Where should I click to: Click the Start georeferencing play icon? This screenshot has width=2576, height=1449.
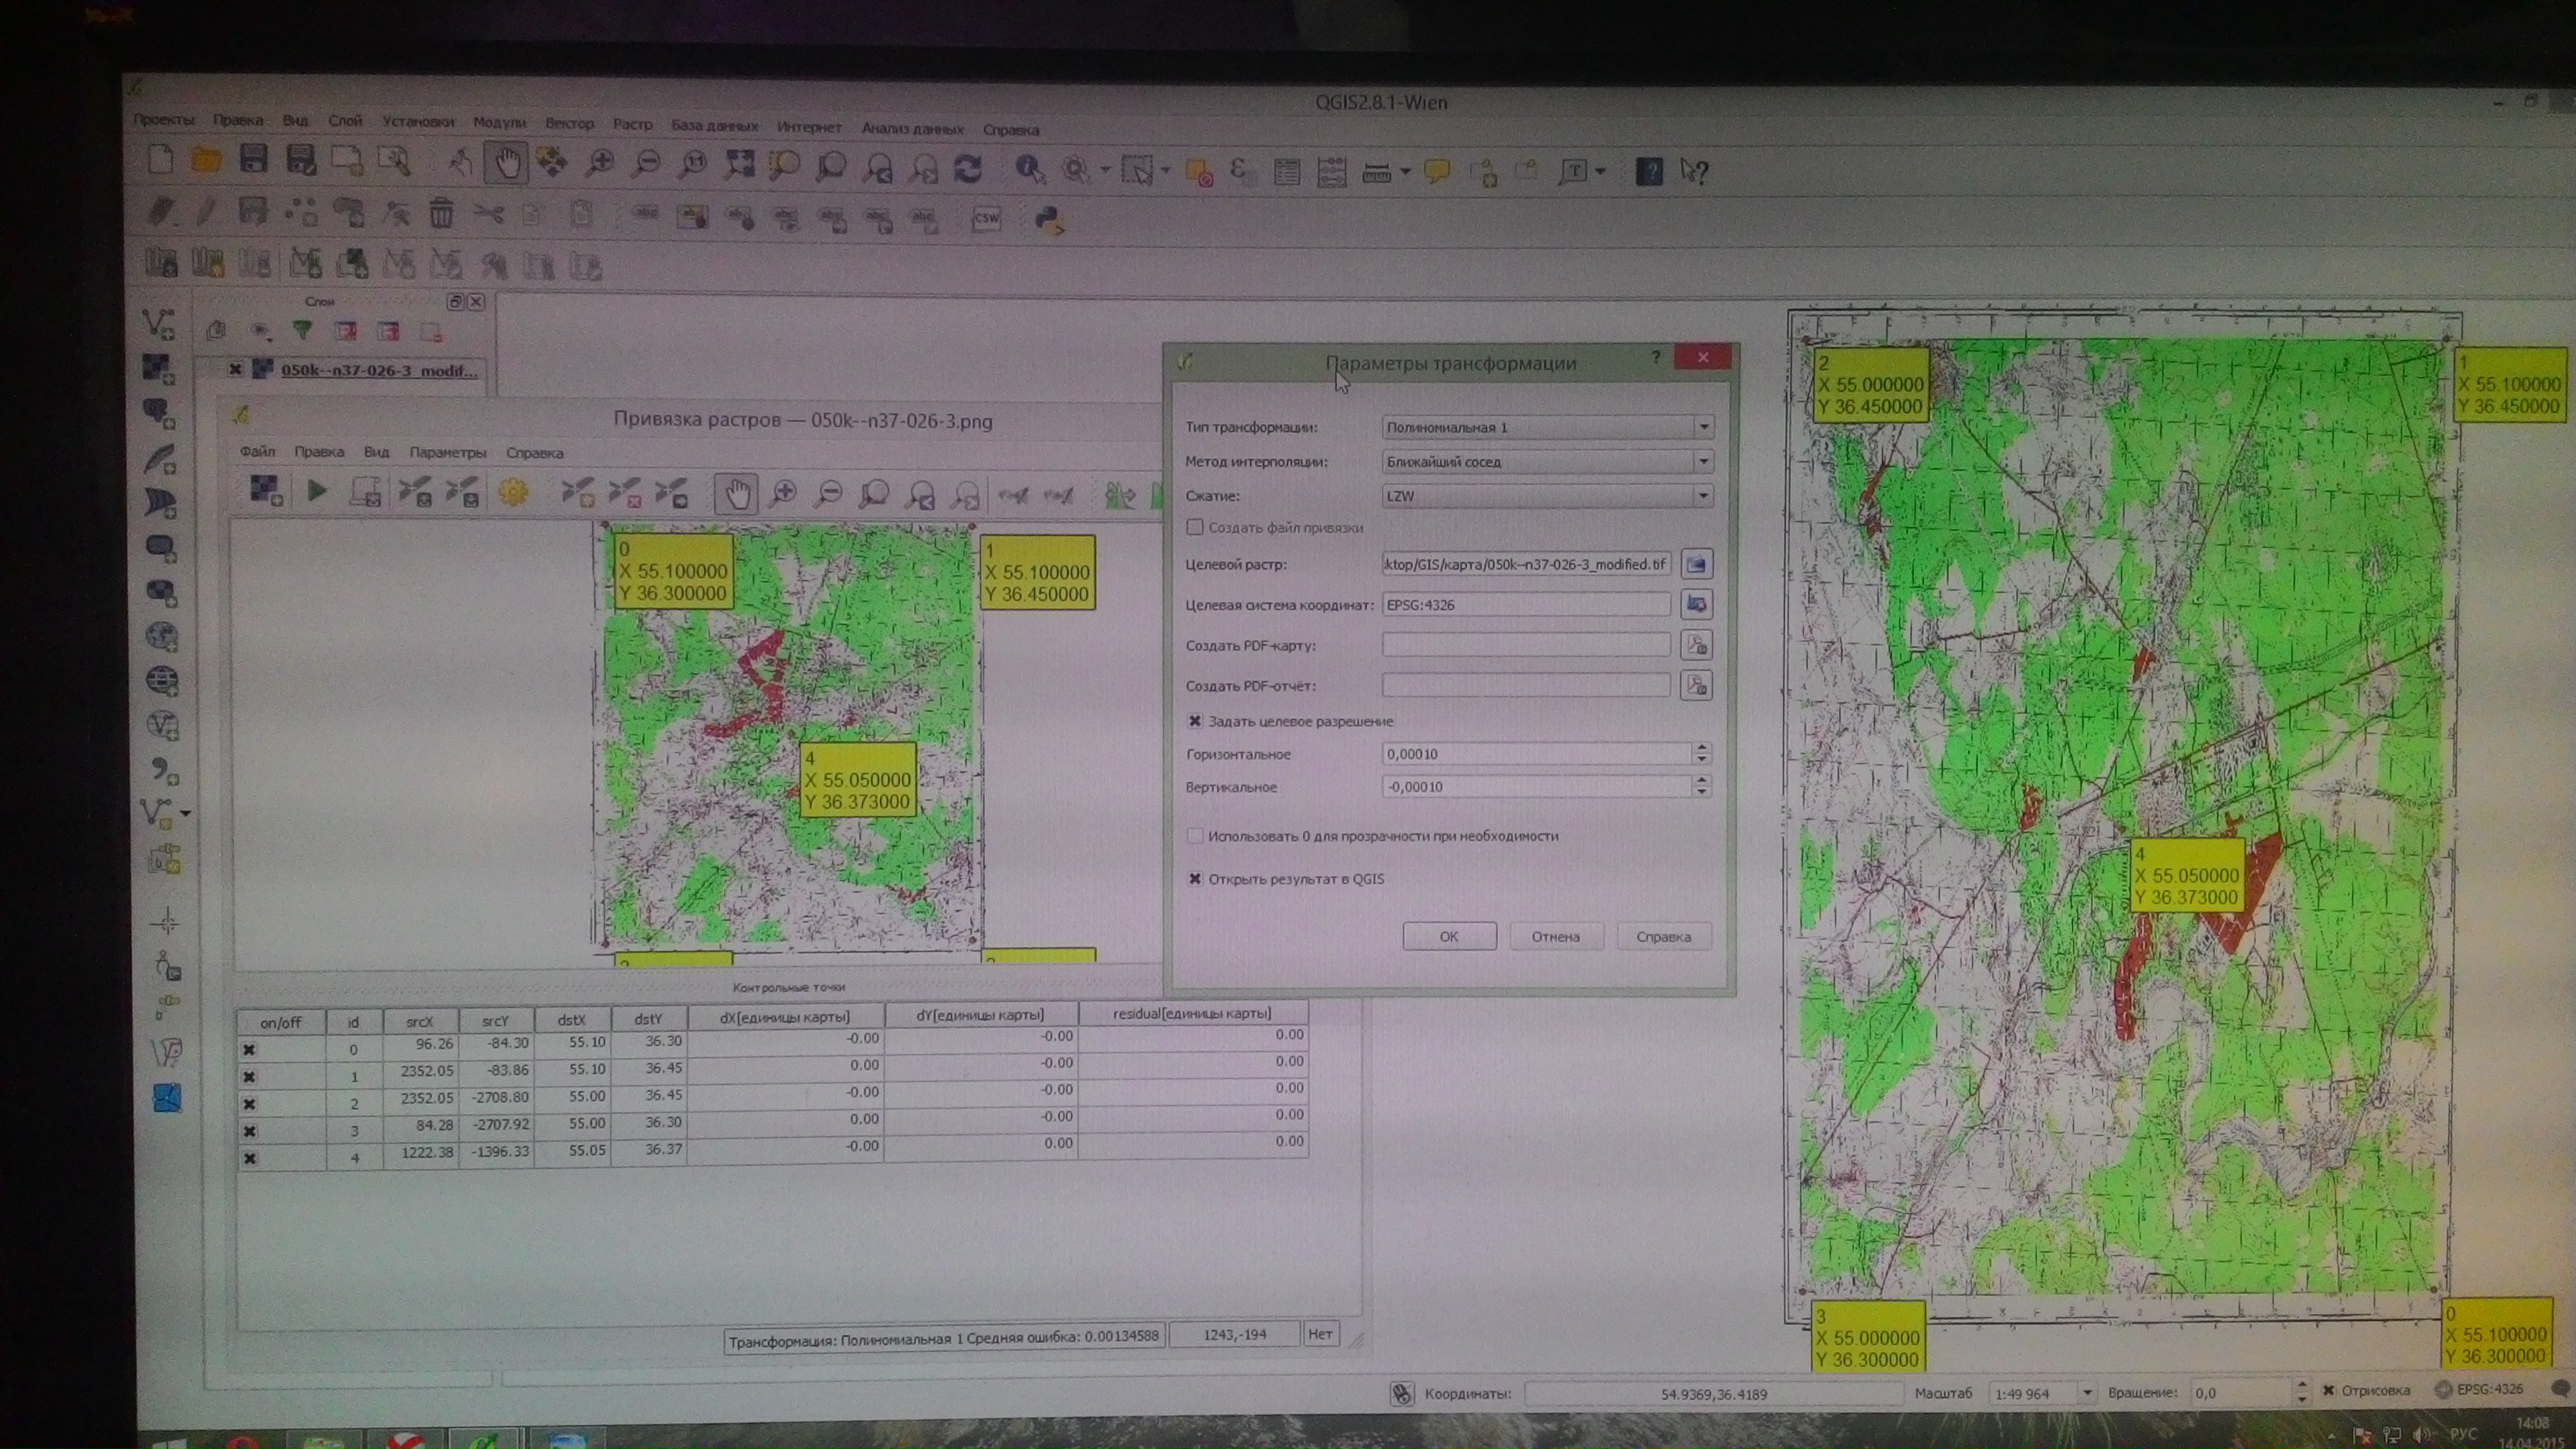(x=317, y=491)
